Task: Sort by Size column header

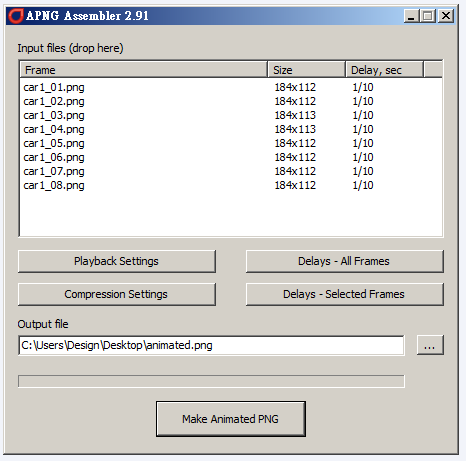Action: point(306,70)
